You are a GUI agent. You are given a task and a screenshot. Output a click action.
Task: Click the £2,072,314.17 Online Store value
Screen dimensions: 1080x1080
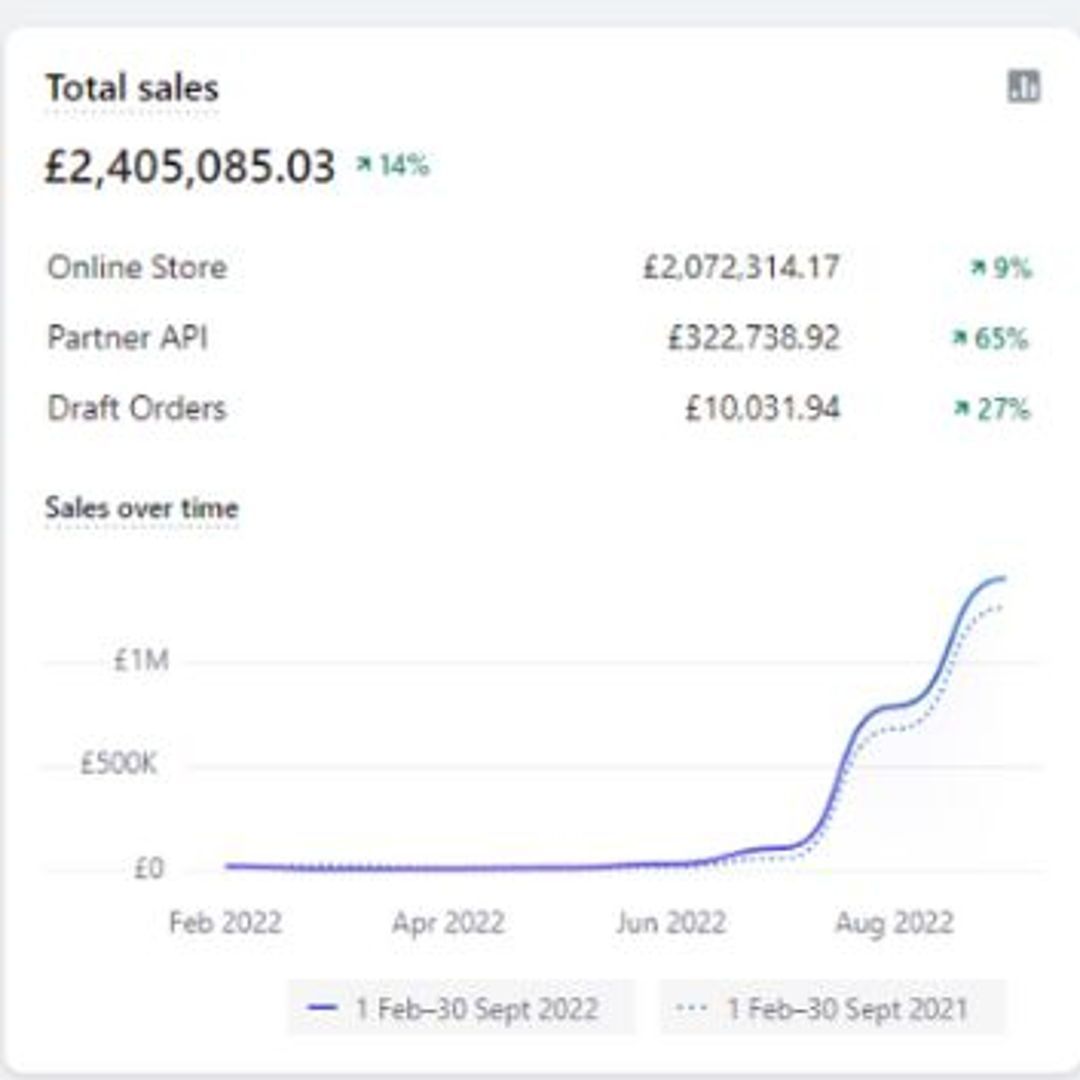point(741,267)
